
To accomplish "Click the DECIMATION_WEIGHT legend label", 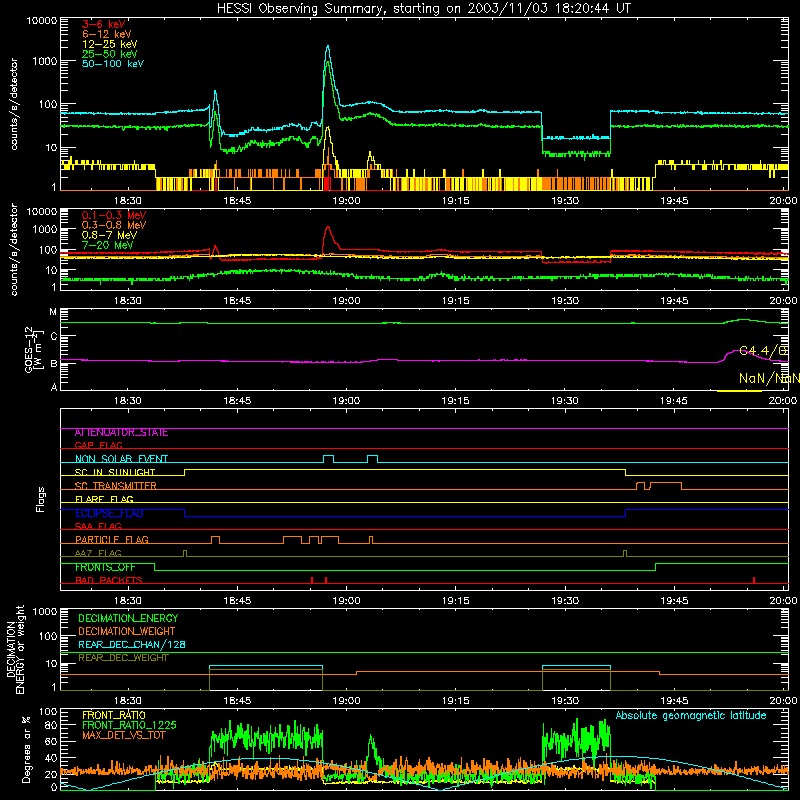I will point(127,632).
